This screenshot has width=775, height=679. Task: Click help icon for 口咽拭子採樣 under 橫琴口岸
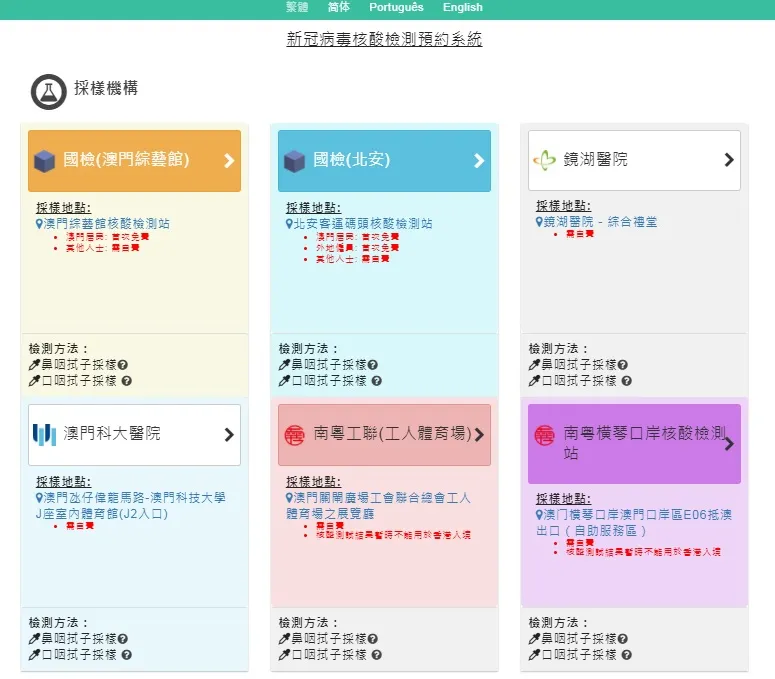(627, 655)
